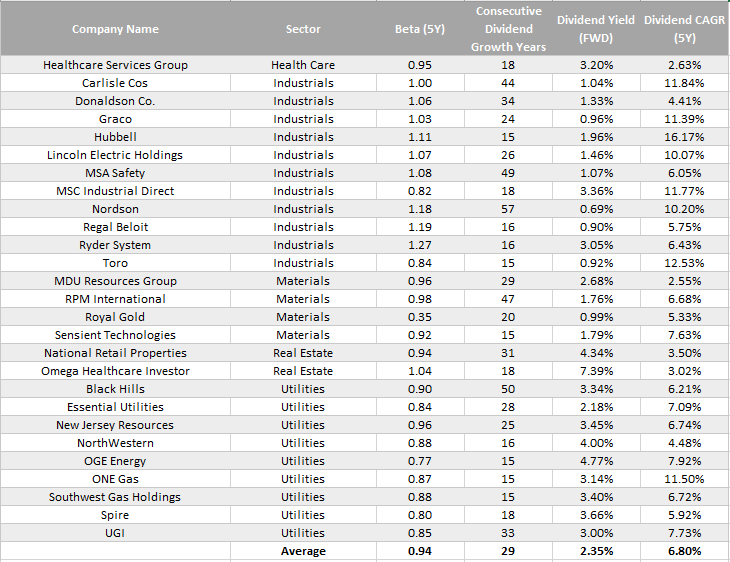Click the Southwest Gas Holdings cell

point(115,497)
